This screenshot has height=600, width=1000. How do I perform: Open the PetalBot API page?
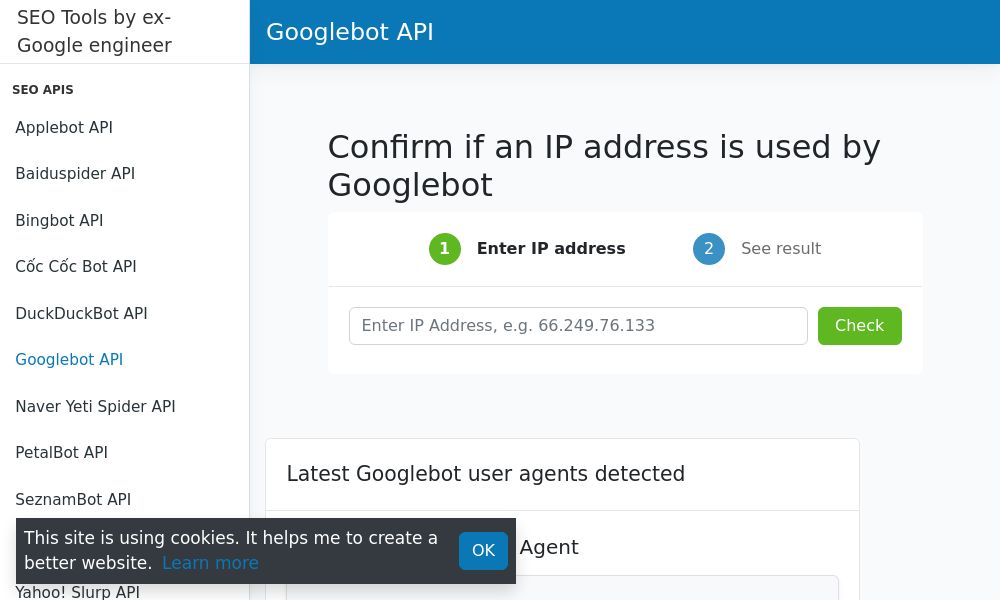(x=61, y=453)
